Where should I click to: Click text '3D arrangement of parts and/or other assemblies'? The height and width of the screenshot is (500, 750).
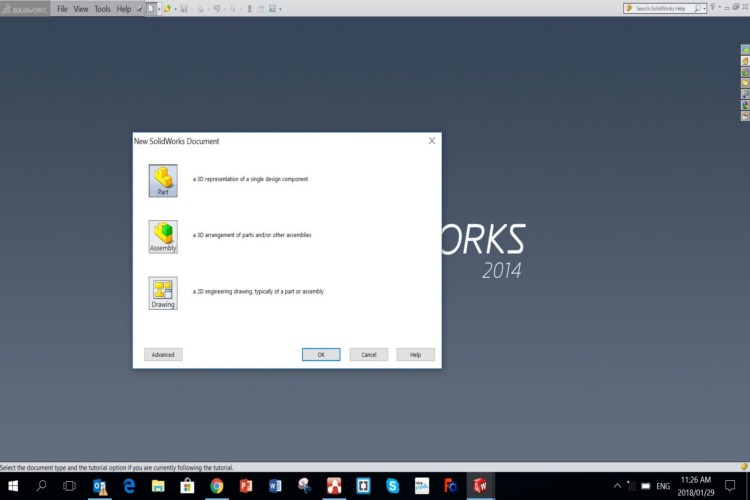tap(254, 235)
